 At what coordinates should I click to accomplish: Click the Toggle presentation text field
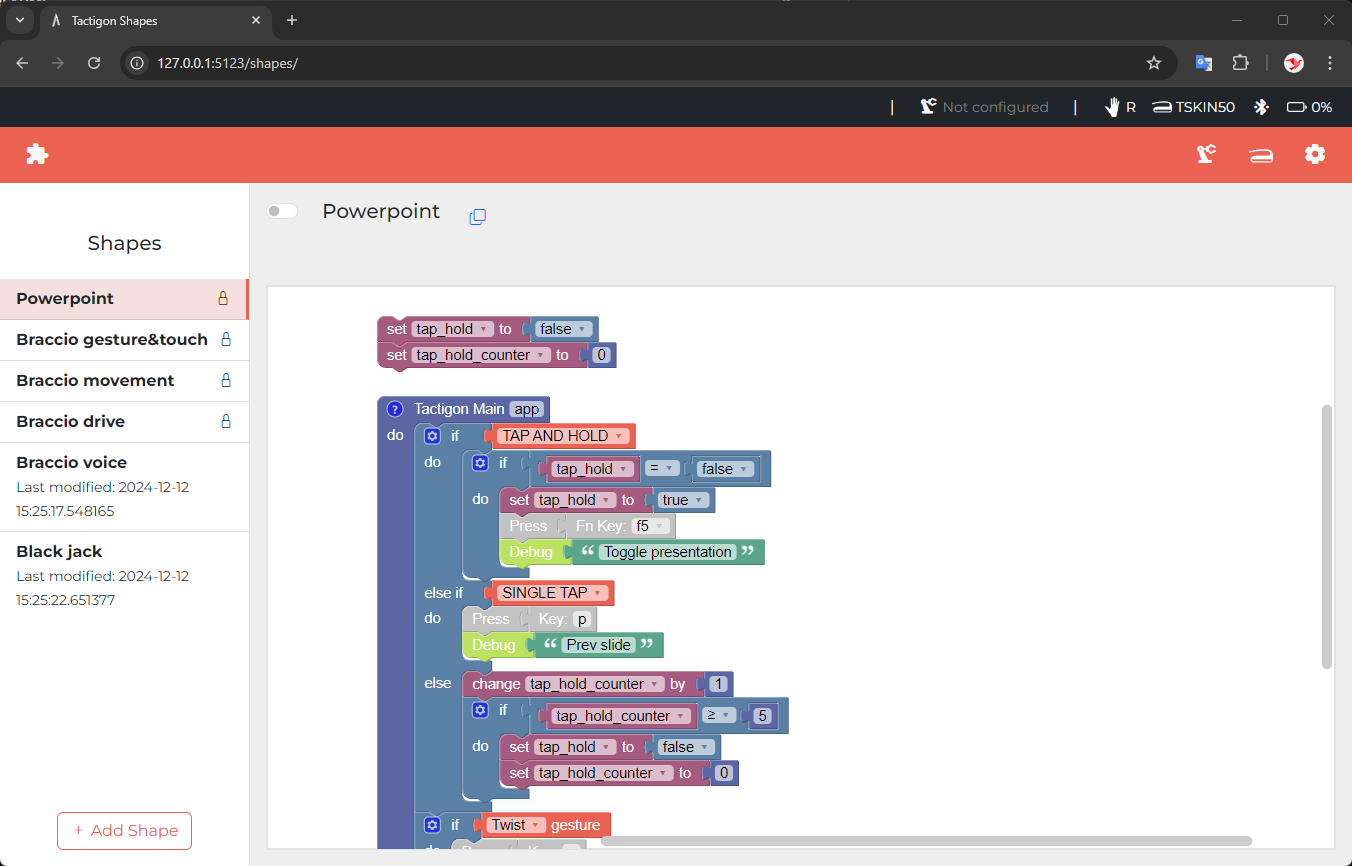pyautogui.click(x=668, y=552)
